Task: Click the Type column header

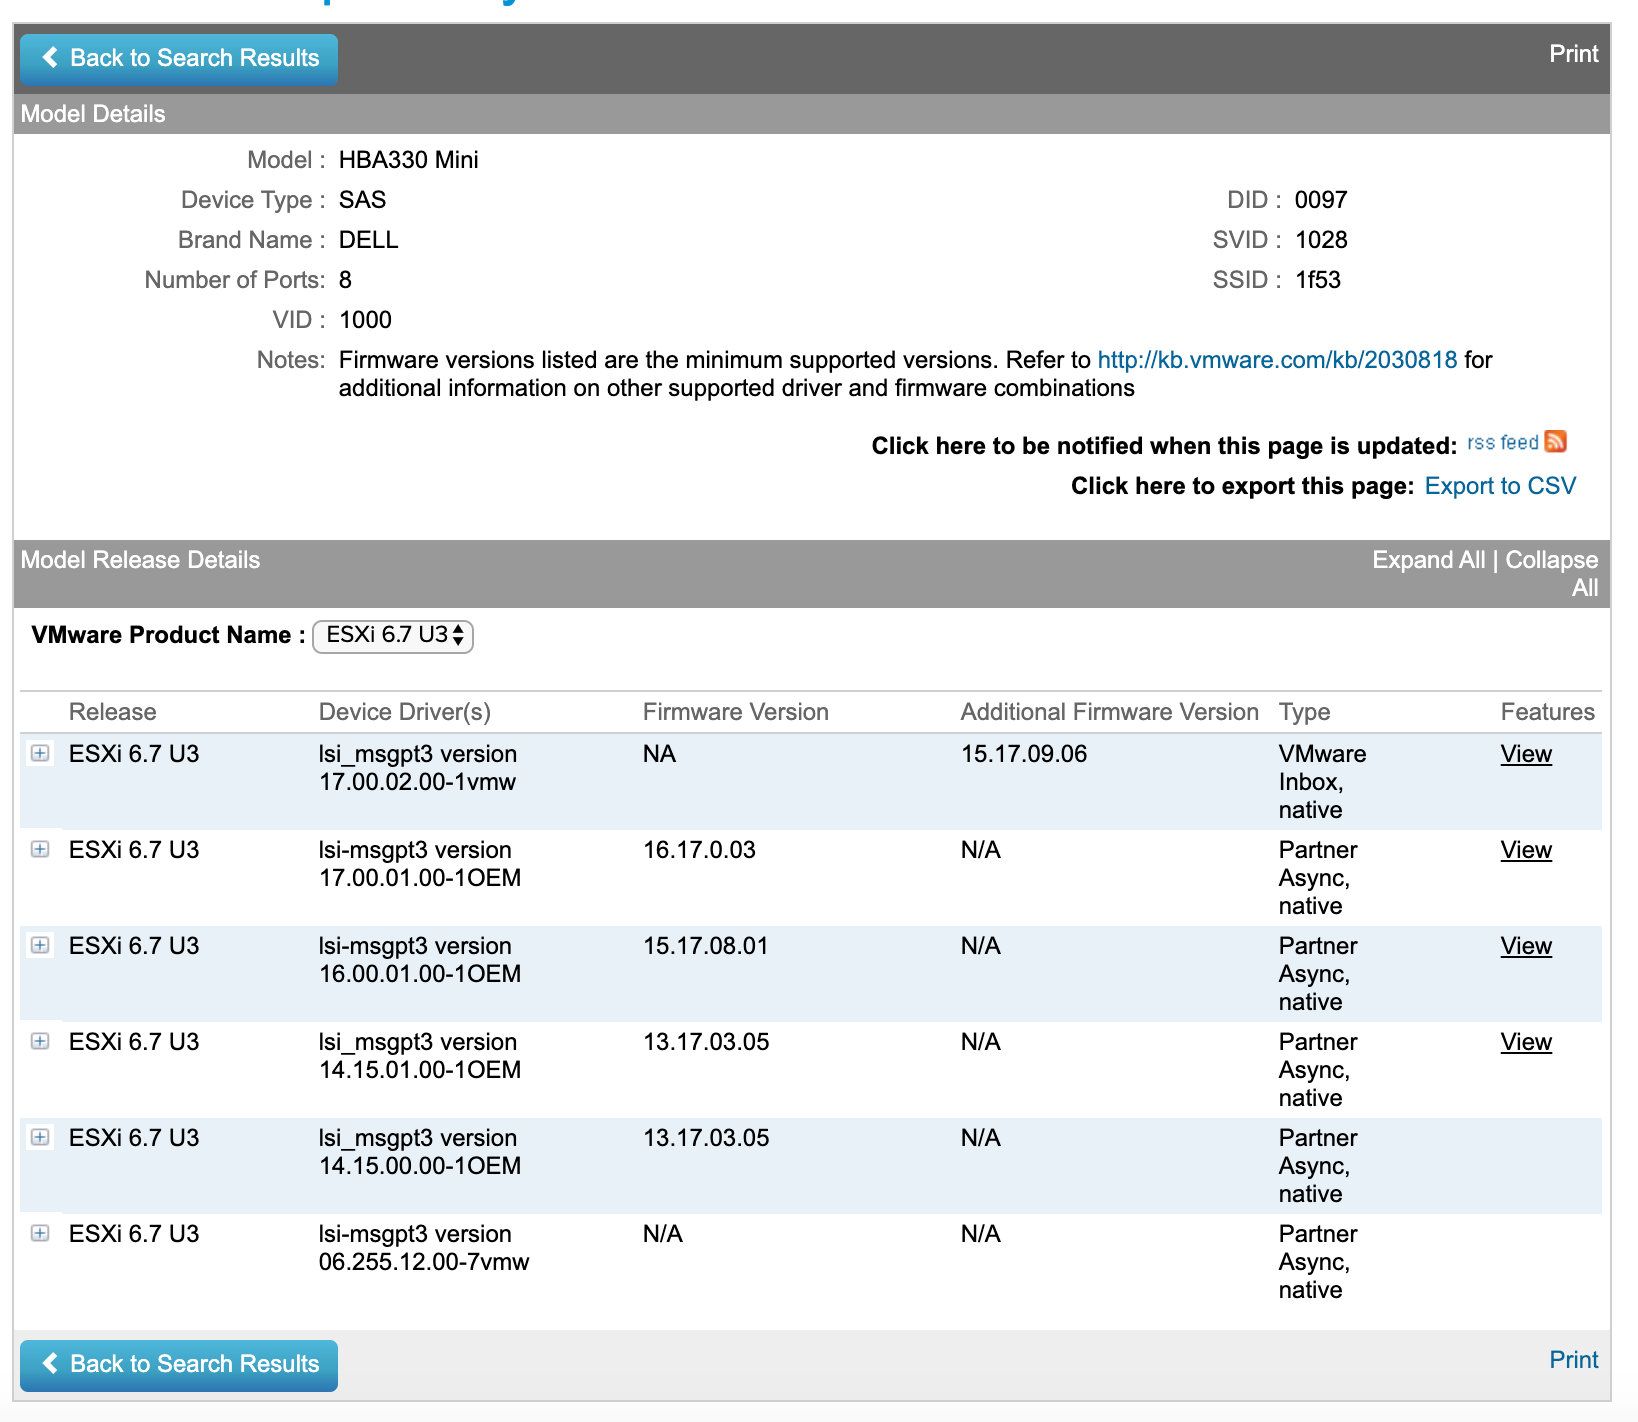Action: pos(1304,712)
